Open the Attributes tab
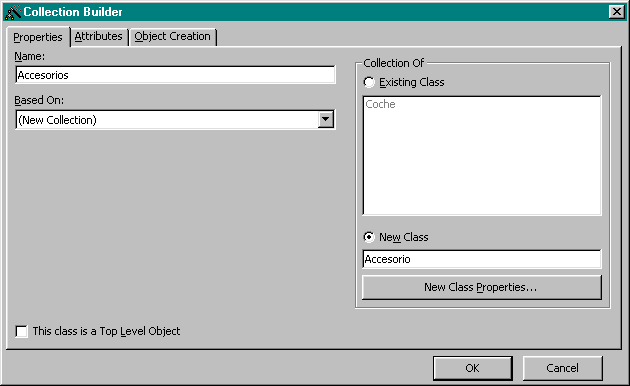Screen dimensions: 630x386 tap(98, 37)
